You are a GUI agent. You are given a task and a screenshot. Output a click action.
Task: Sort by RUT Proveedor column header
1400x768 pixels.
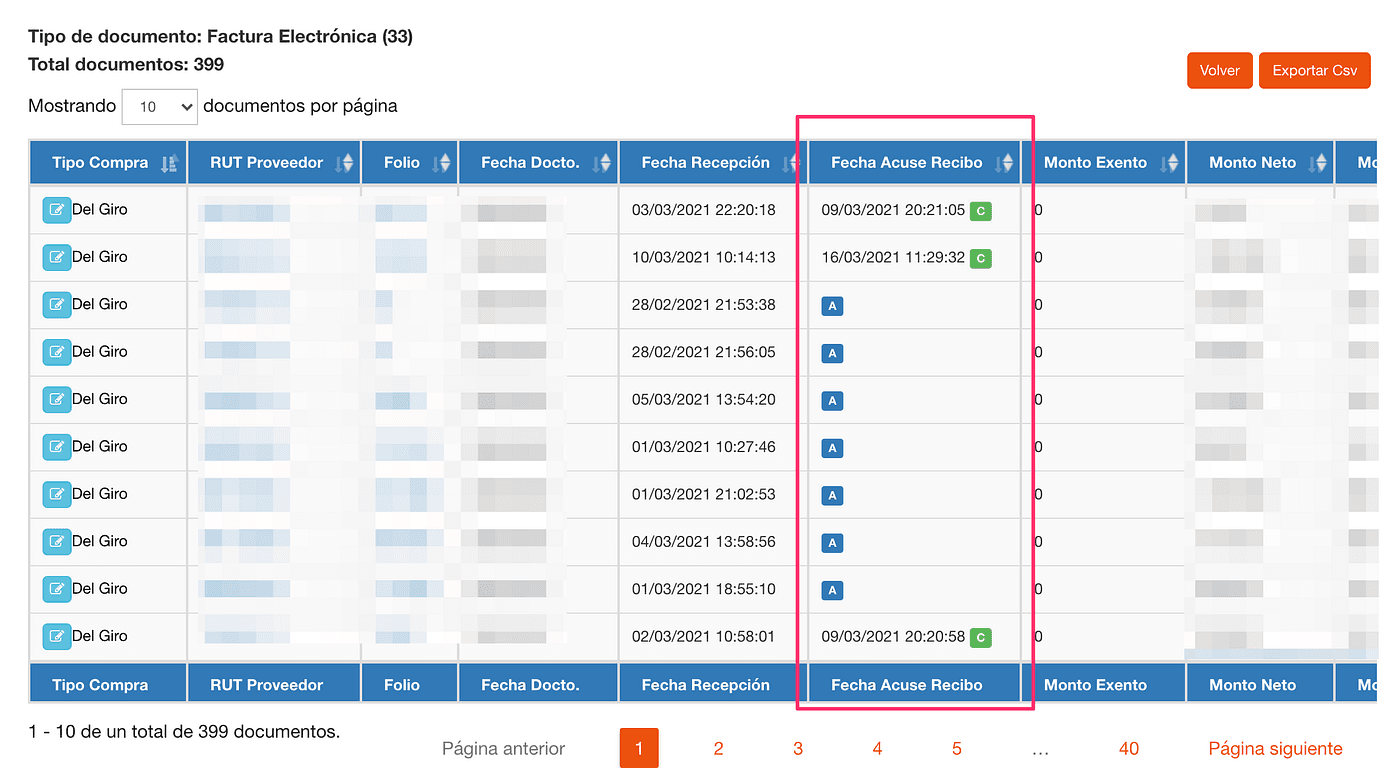click(274, 162)
